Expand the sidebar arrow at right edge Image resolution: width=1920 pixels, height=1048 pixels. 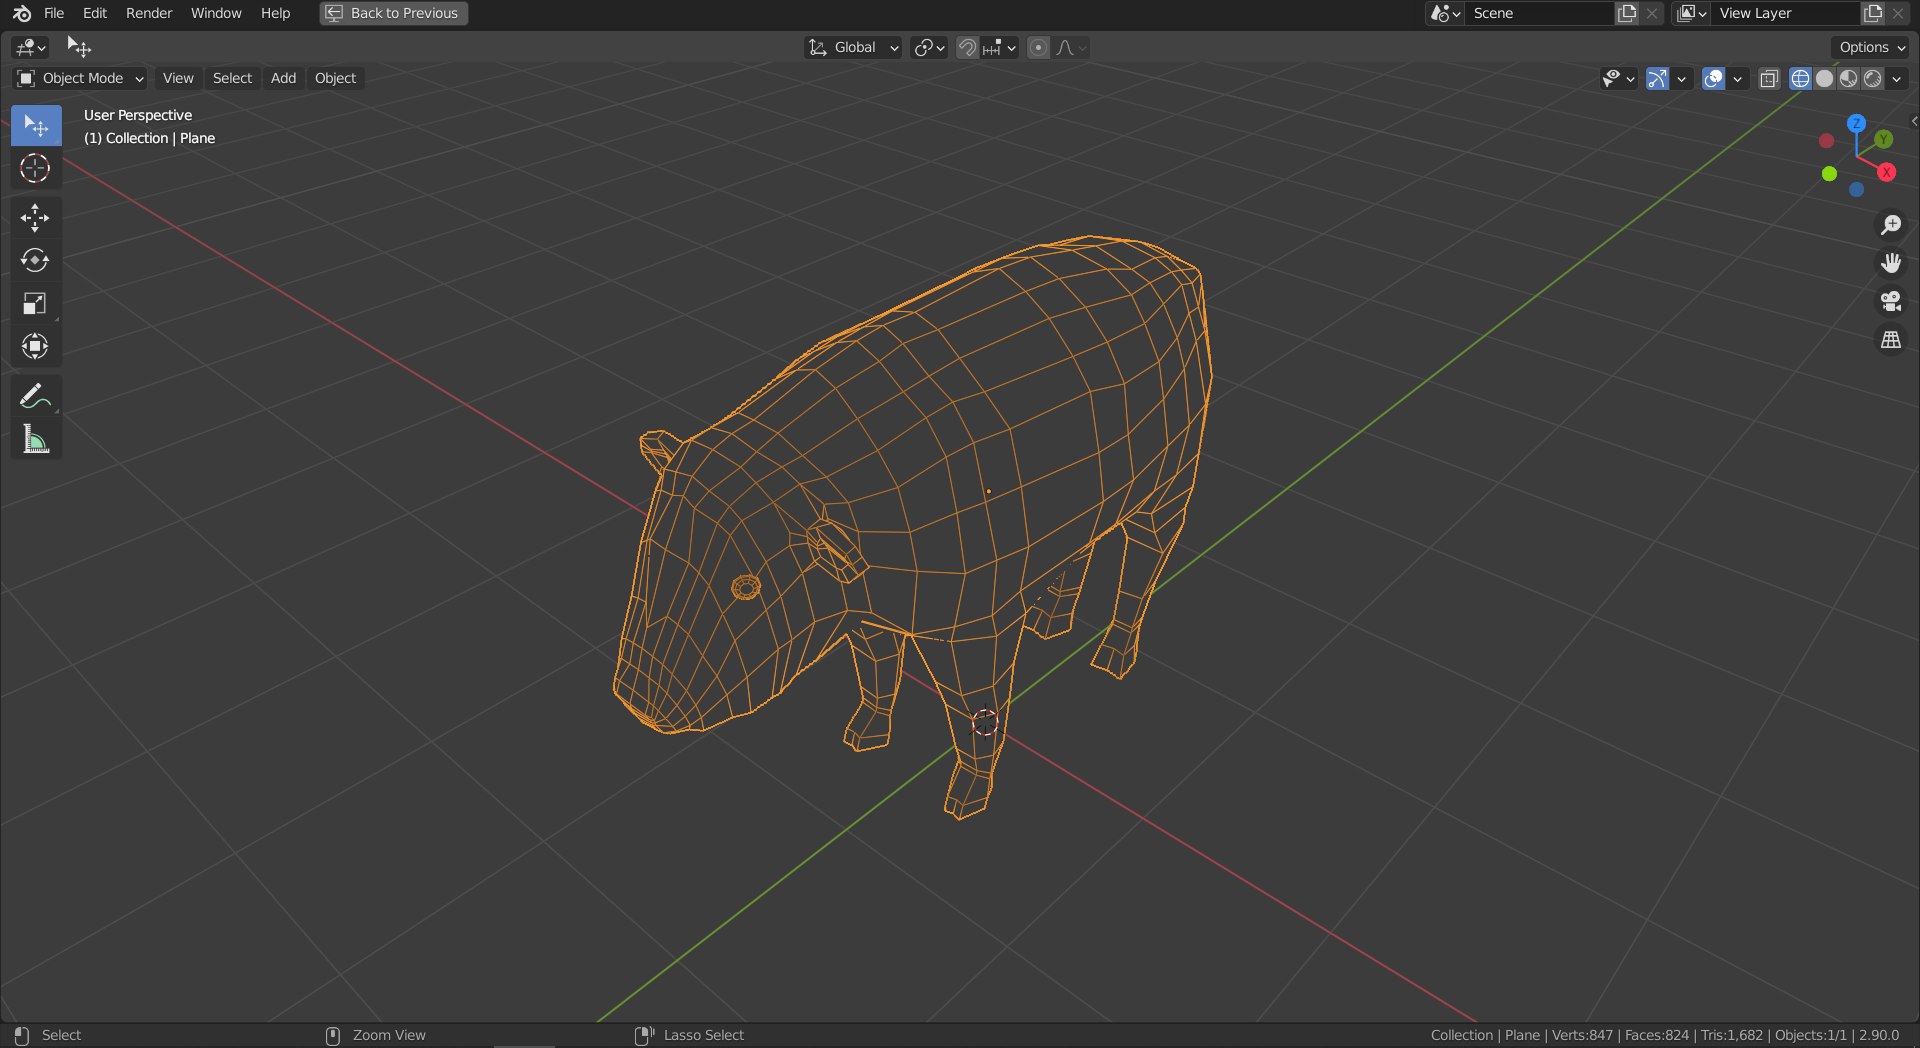pos(1913,121)
